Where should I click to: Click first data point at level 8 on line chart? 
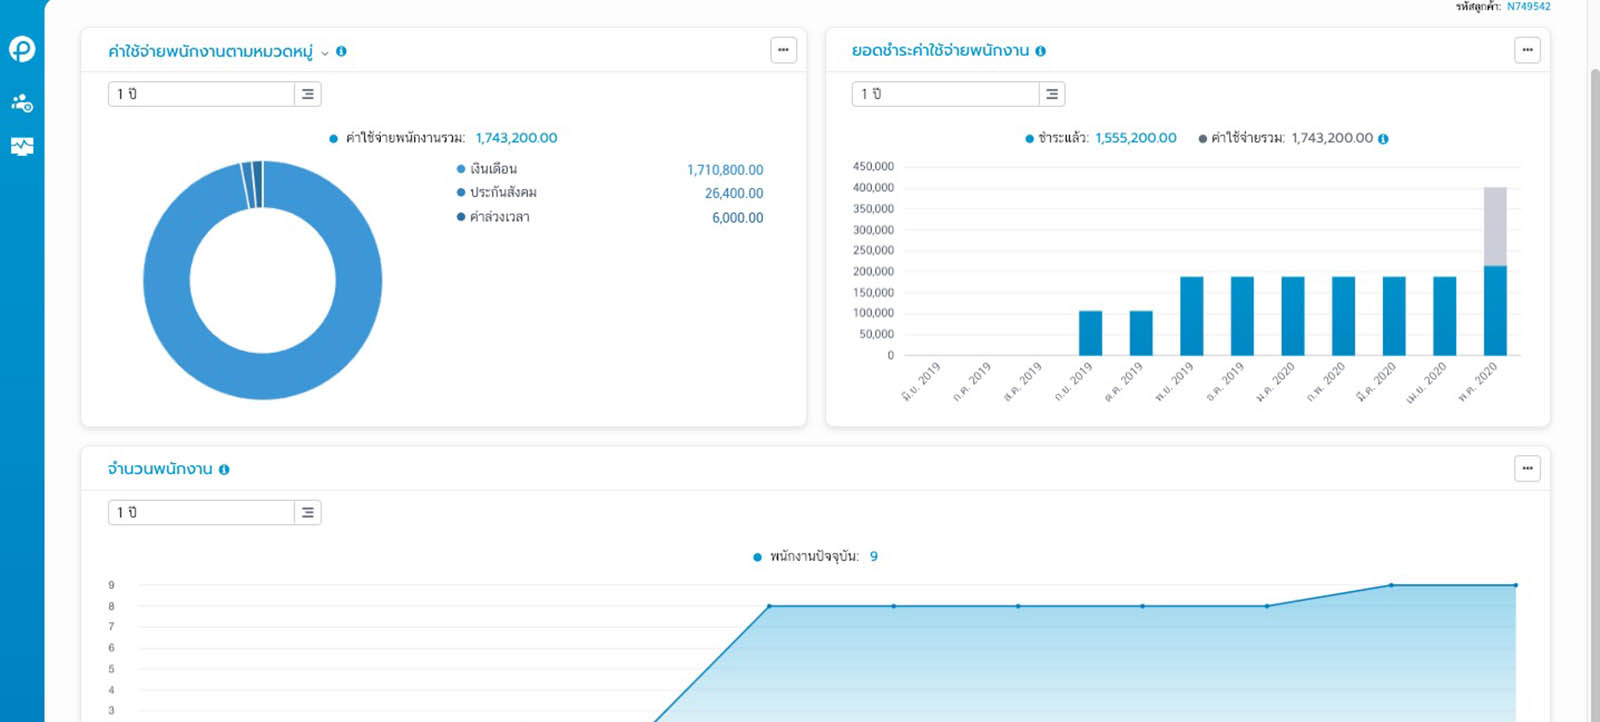[x=769, y=606]
